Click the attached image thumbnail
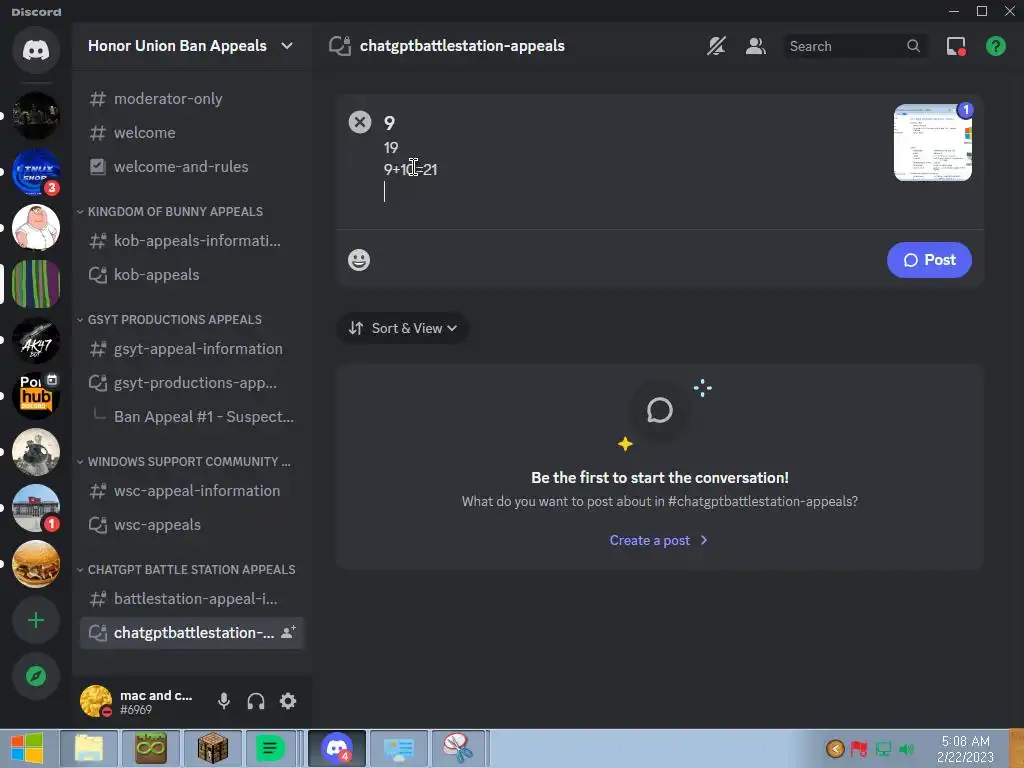This screenshot has width=1024, height=768. click(933, 142)
